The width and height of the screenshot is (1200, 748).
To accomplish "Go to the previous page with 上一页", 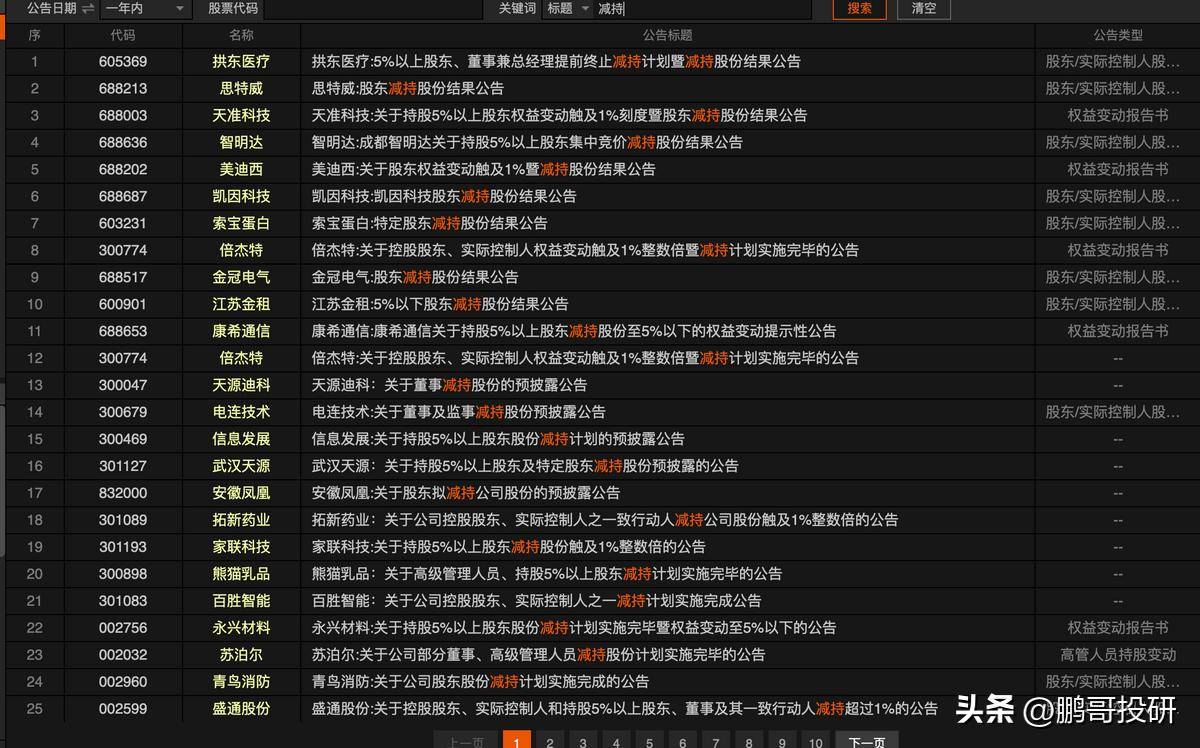I will tap(466, 742).
